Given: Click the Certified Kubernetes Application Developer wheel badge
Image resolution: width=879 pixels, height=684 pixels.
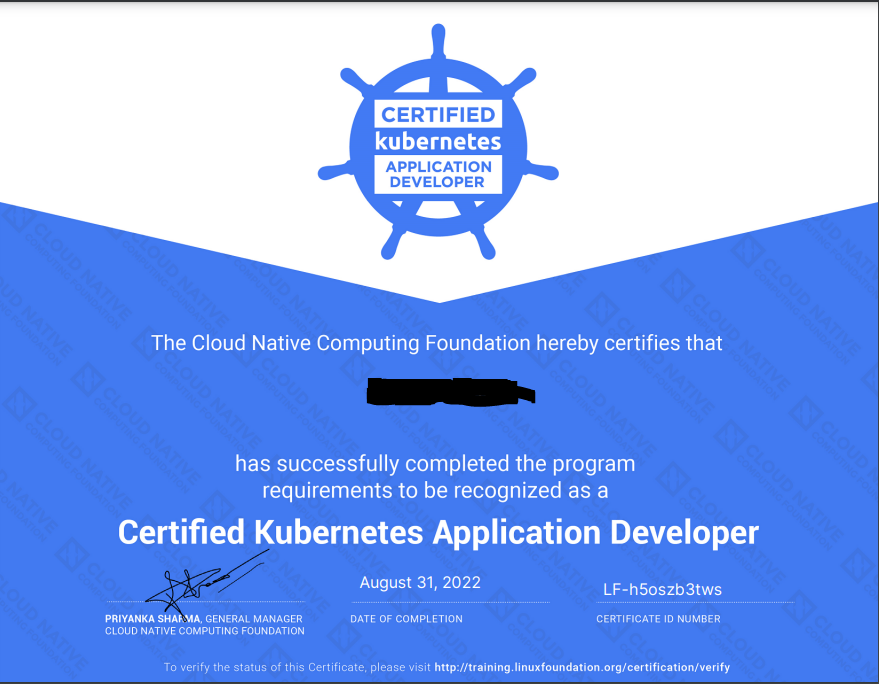Looking at the screenshot, I should 438,142.
